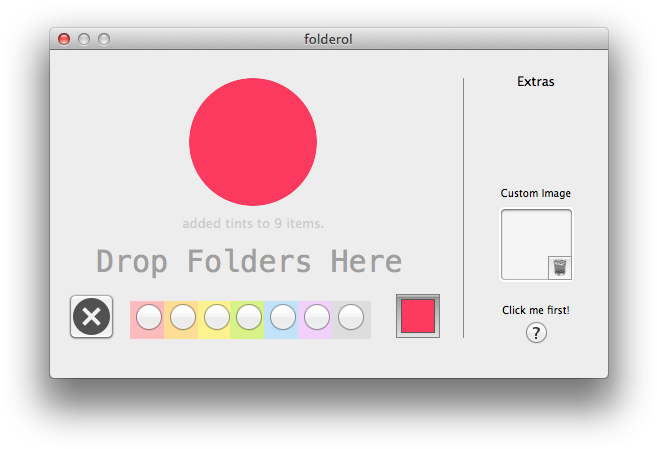
Task: Click the "Click me first!" label
Action: (x=535, y=310)
